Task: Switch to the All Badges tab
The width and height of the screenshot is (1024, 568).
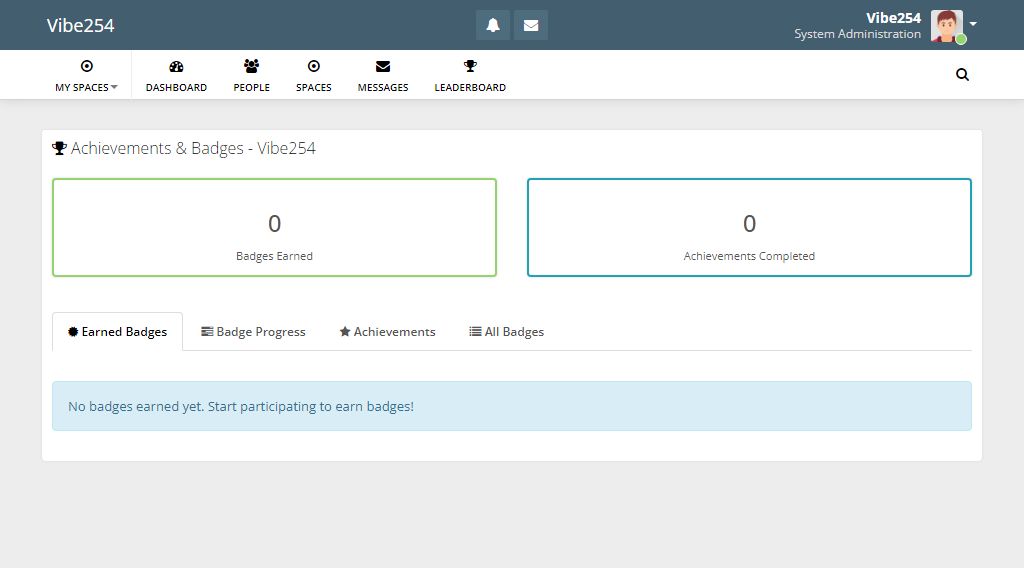Action: click(507, 332)
